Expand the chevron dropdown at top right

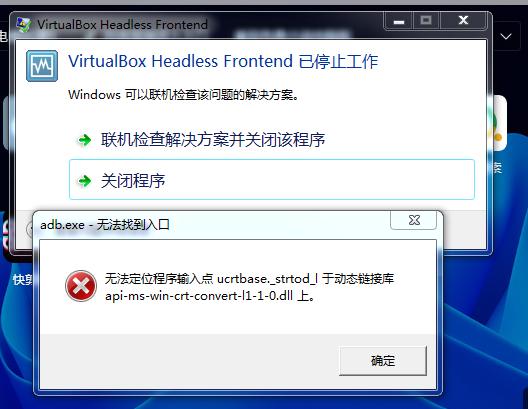pos(506,36)
